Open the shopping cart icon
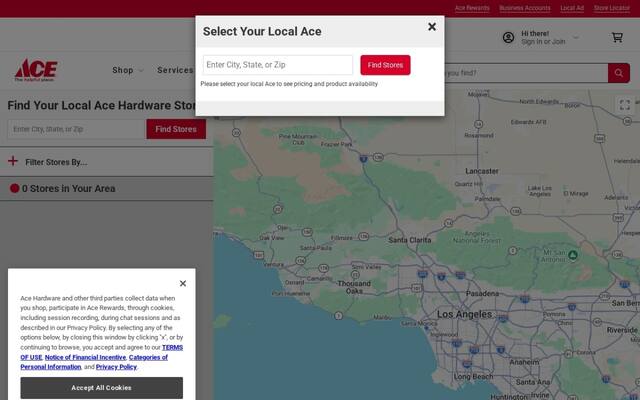This screenshot has width=640, height=400. click(617, 38)
